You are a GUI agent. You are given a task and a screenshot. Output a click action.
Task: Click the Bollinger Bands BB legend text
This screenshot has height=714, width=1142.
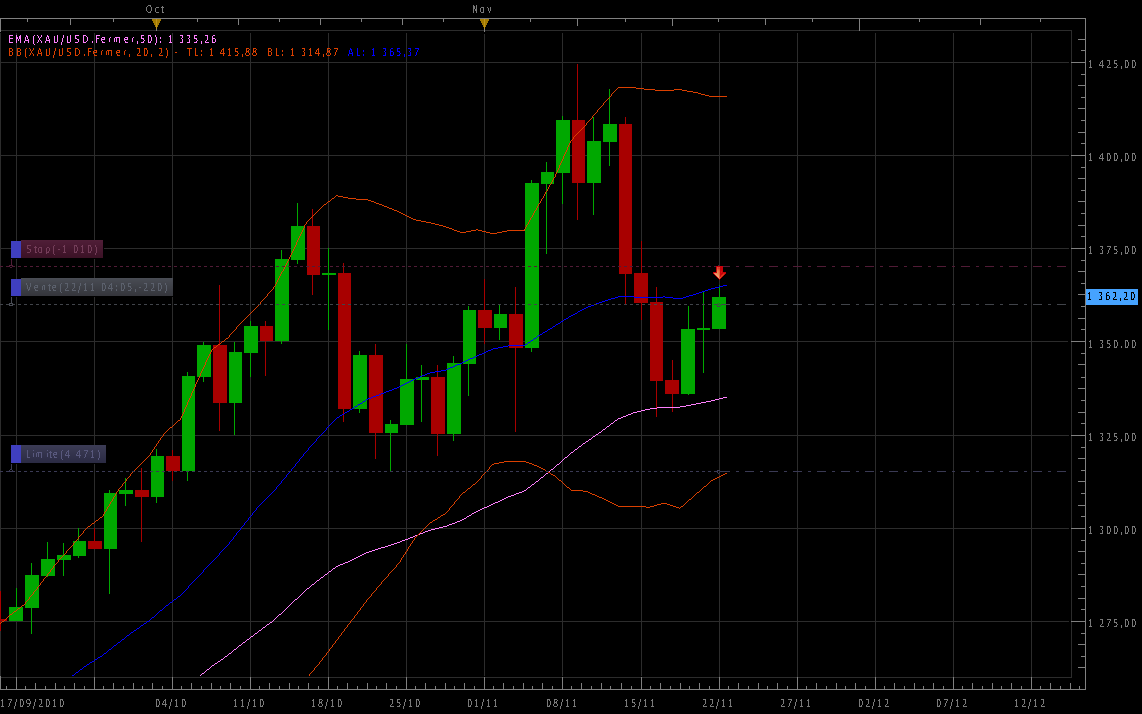170,52
